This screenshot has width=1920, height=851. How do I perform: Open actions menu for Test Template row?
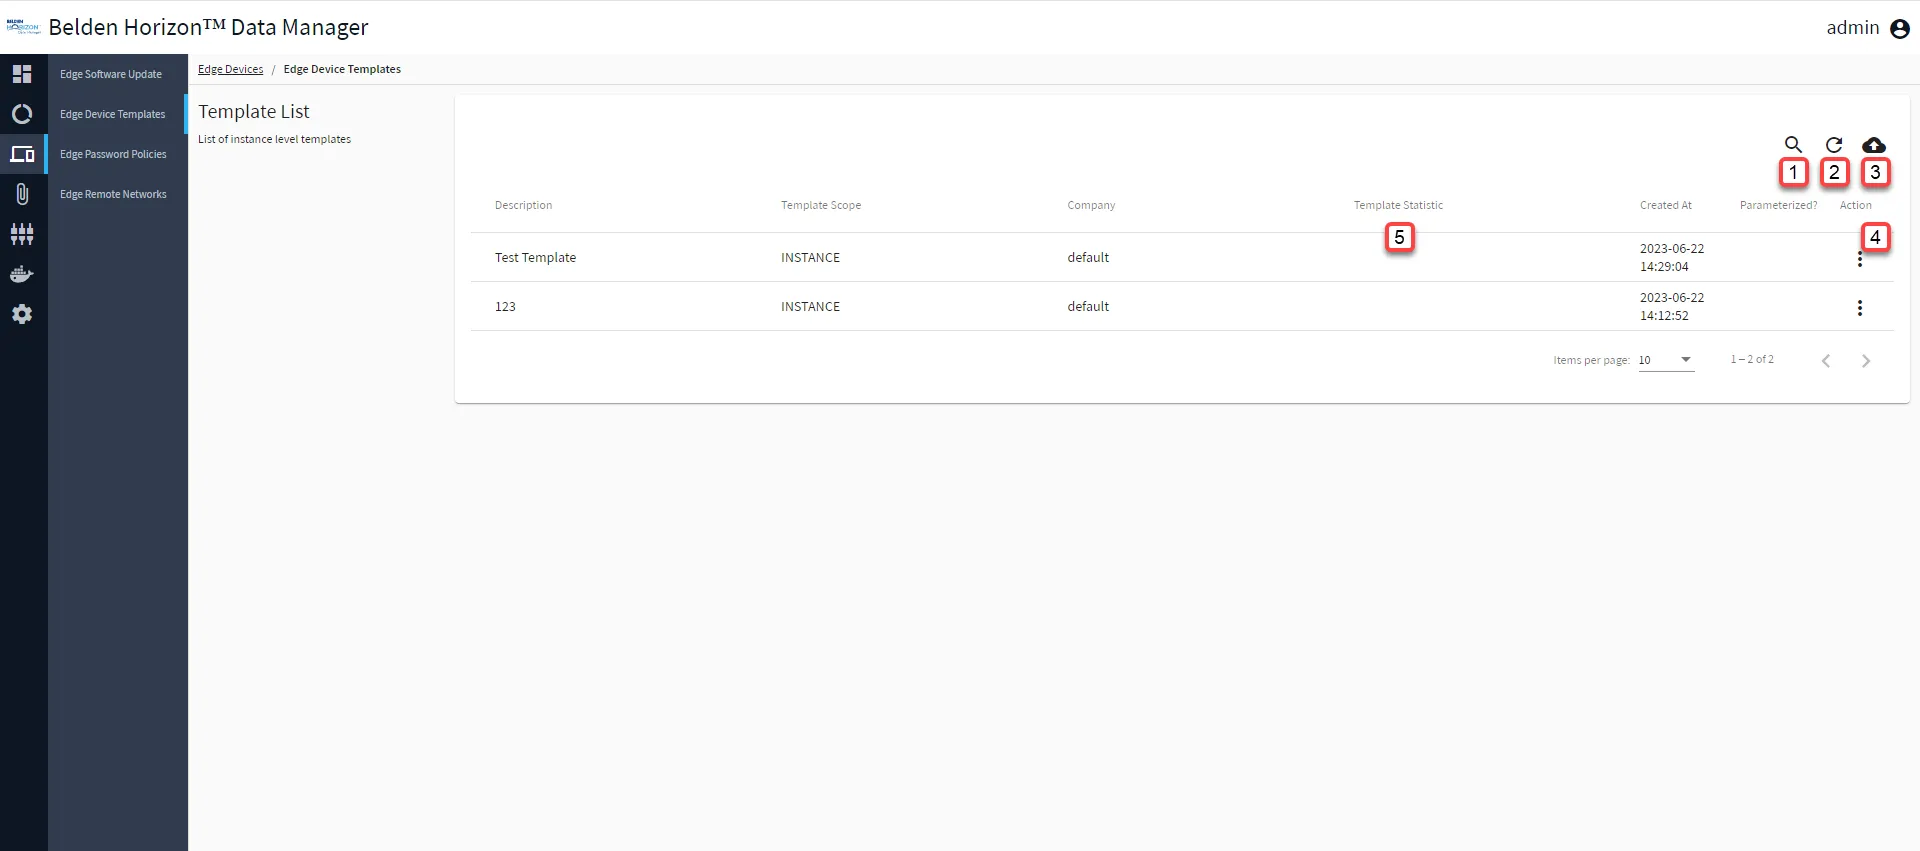1860,259
